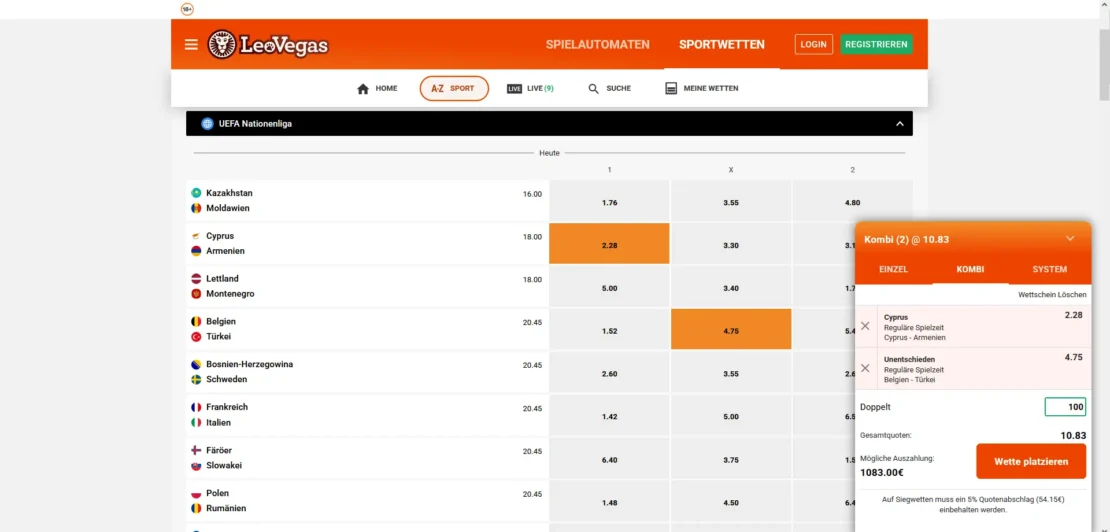Screen dimensions: 1110x532
Task: Click the 18+ age badge icon
Action: 187,9
